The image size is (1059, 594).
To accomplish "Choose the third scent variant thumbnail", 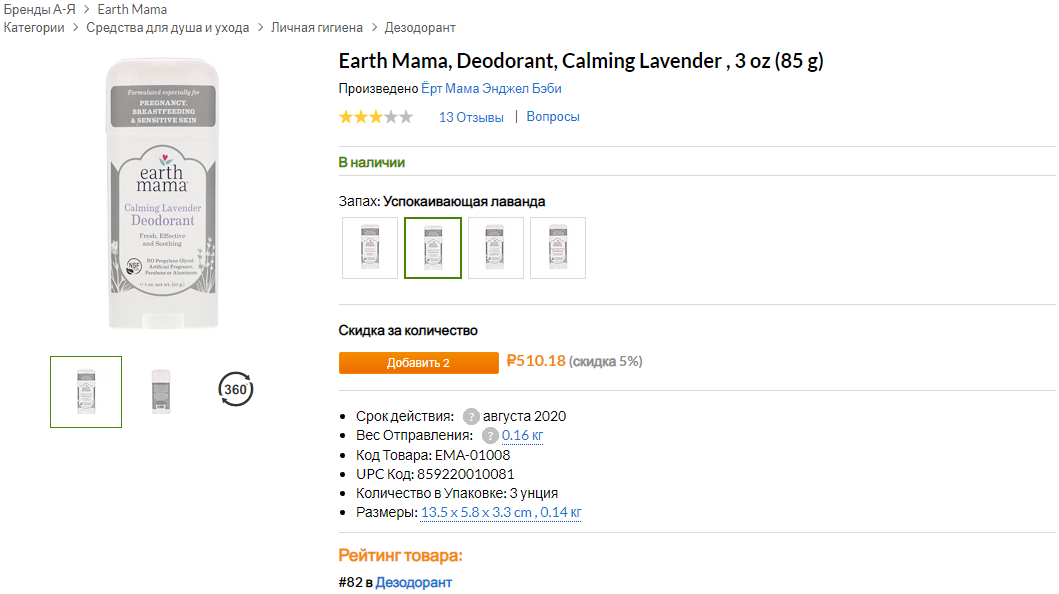I will click(x=496, y=248).
